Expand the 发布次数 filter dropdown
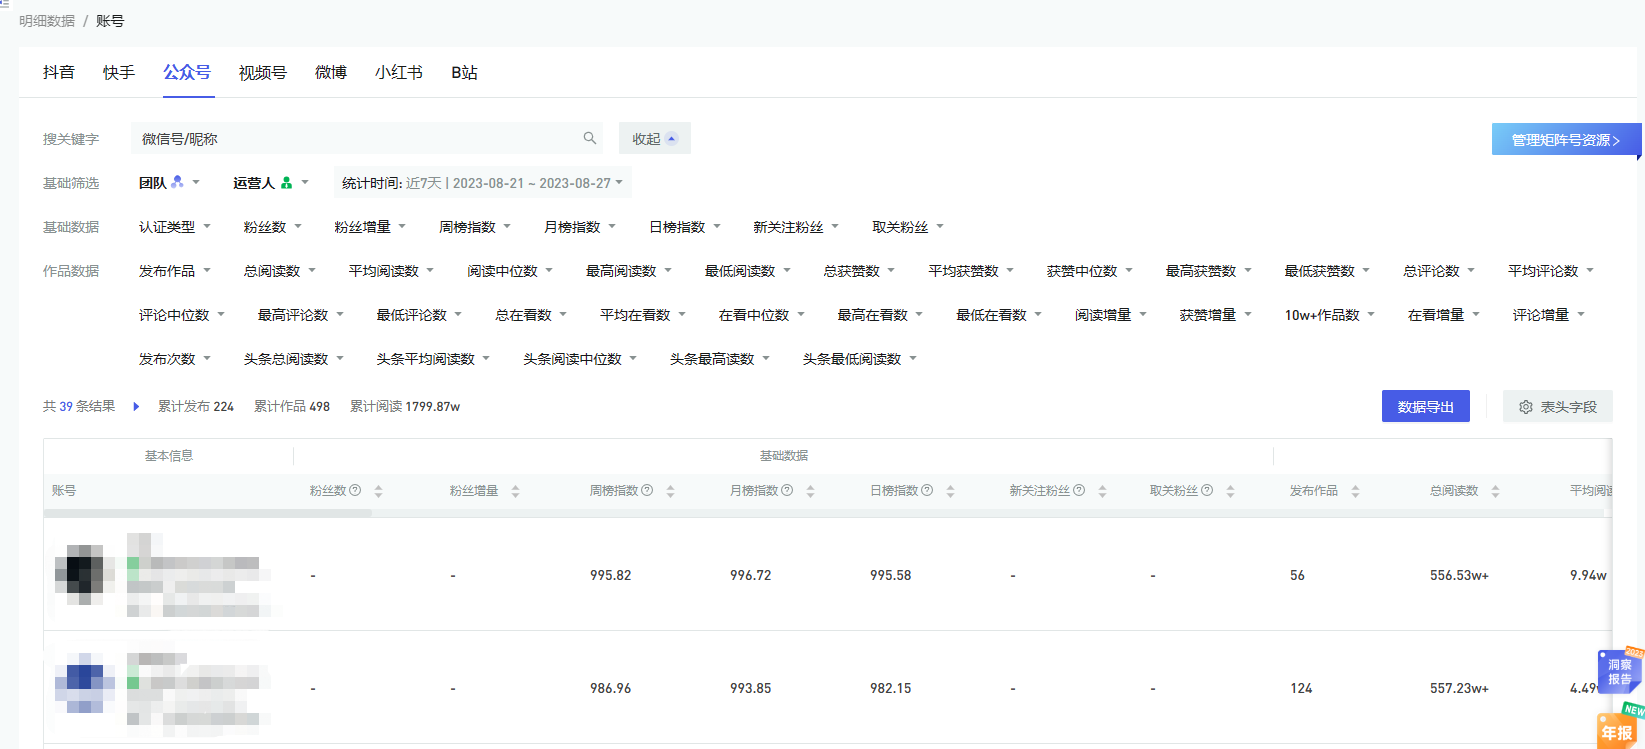 pyautogui.click(x=175, y=358)
